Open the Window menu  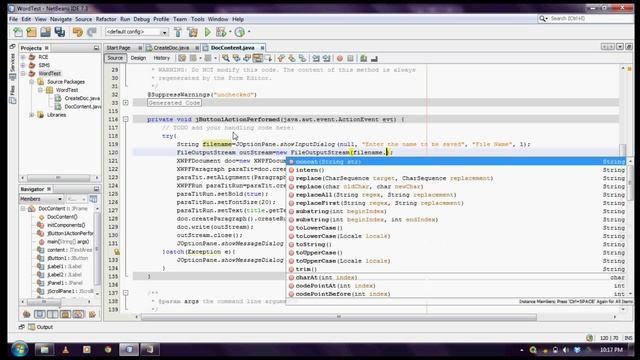[x=218, y=19]
